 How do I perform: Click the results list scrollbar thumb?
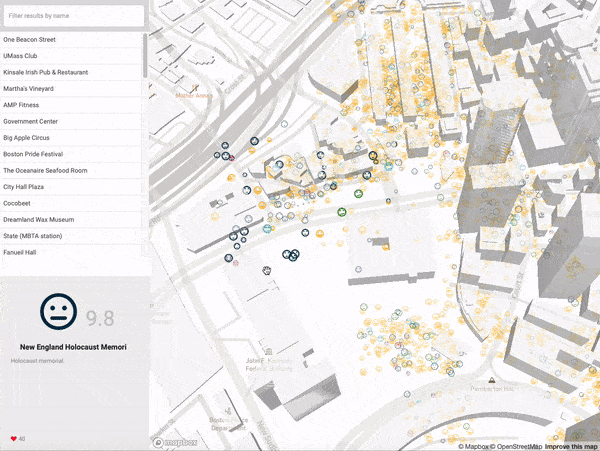[x=145, y=55]
